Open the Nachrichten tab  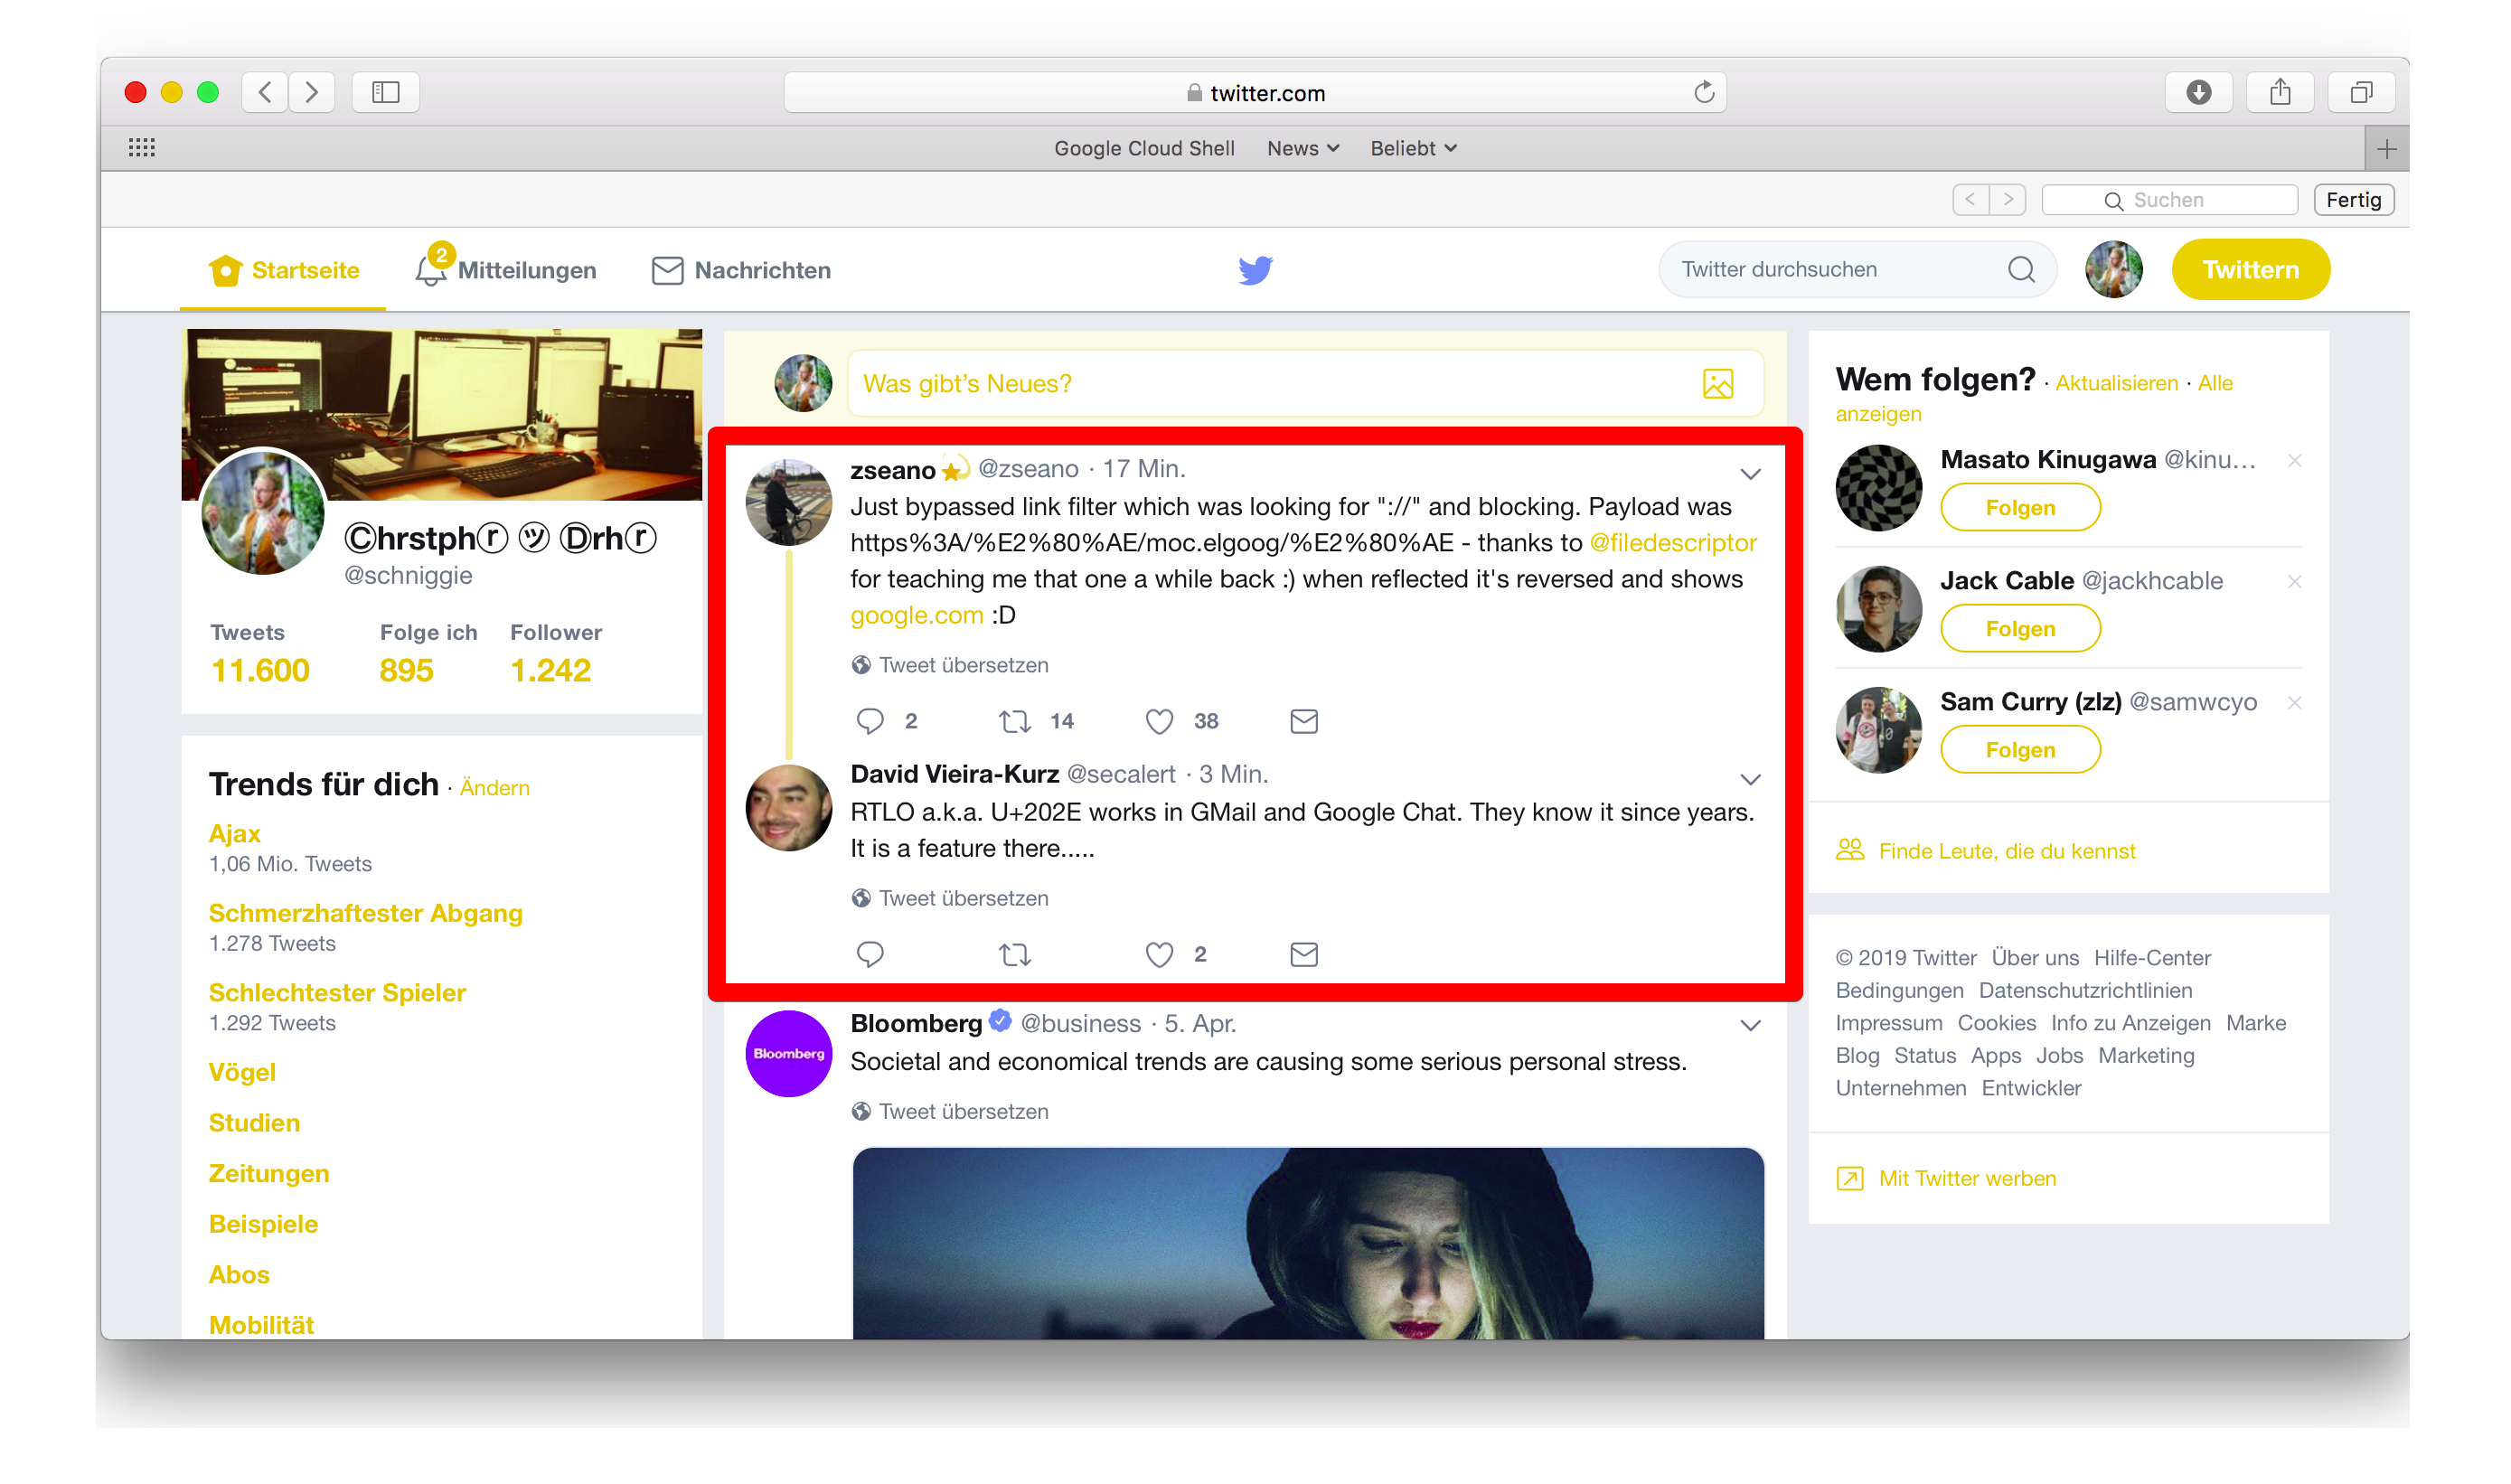(x=741, y=271)
